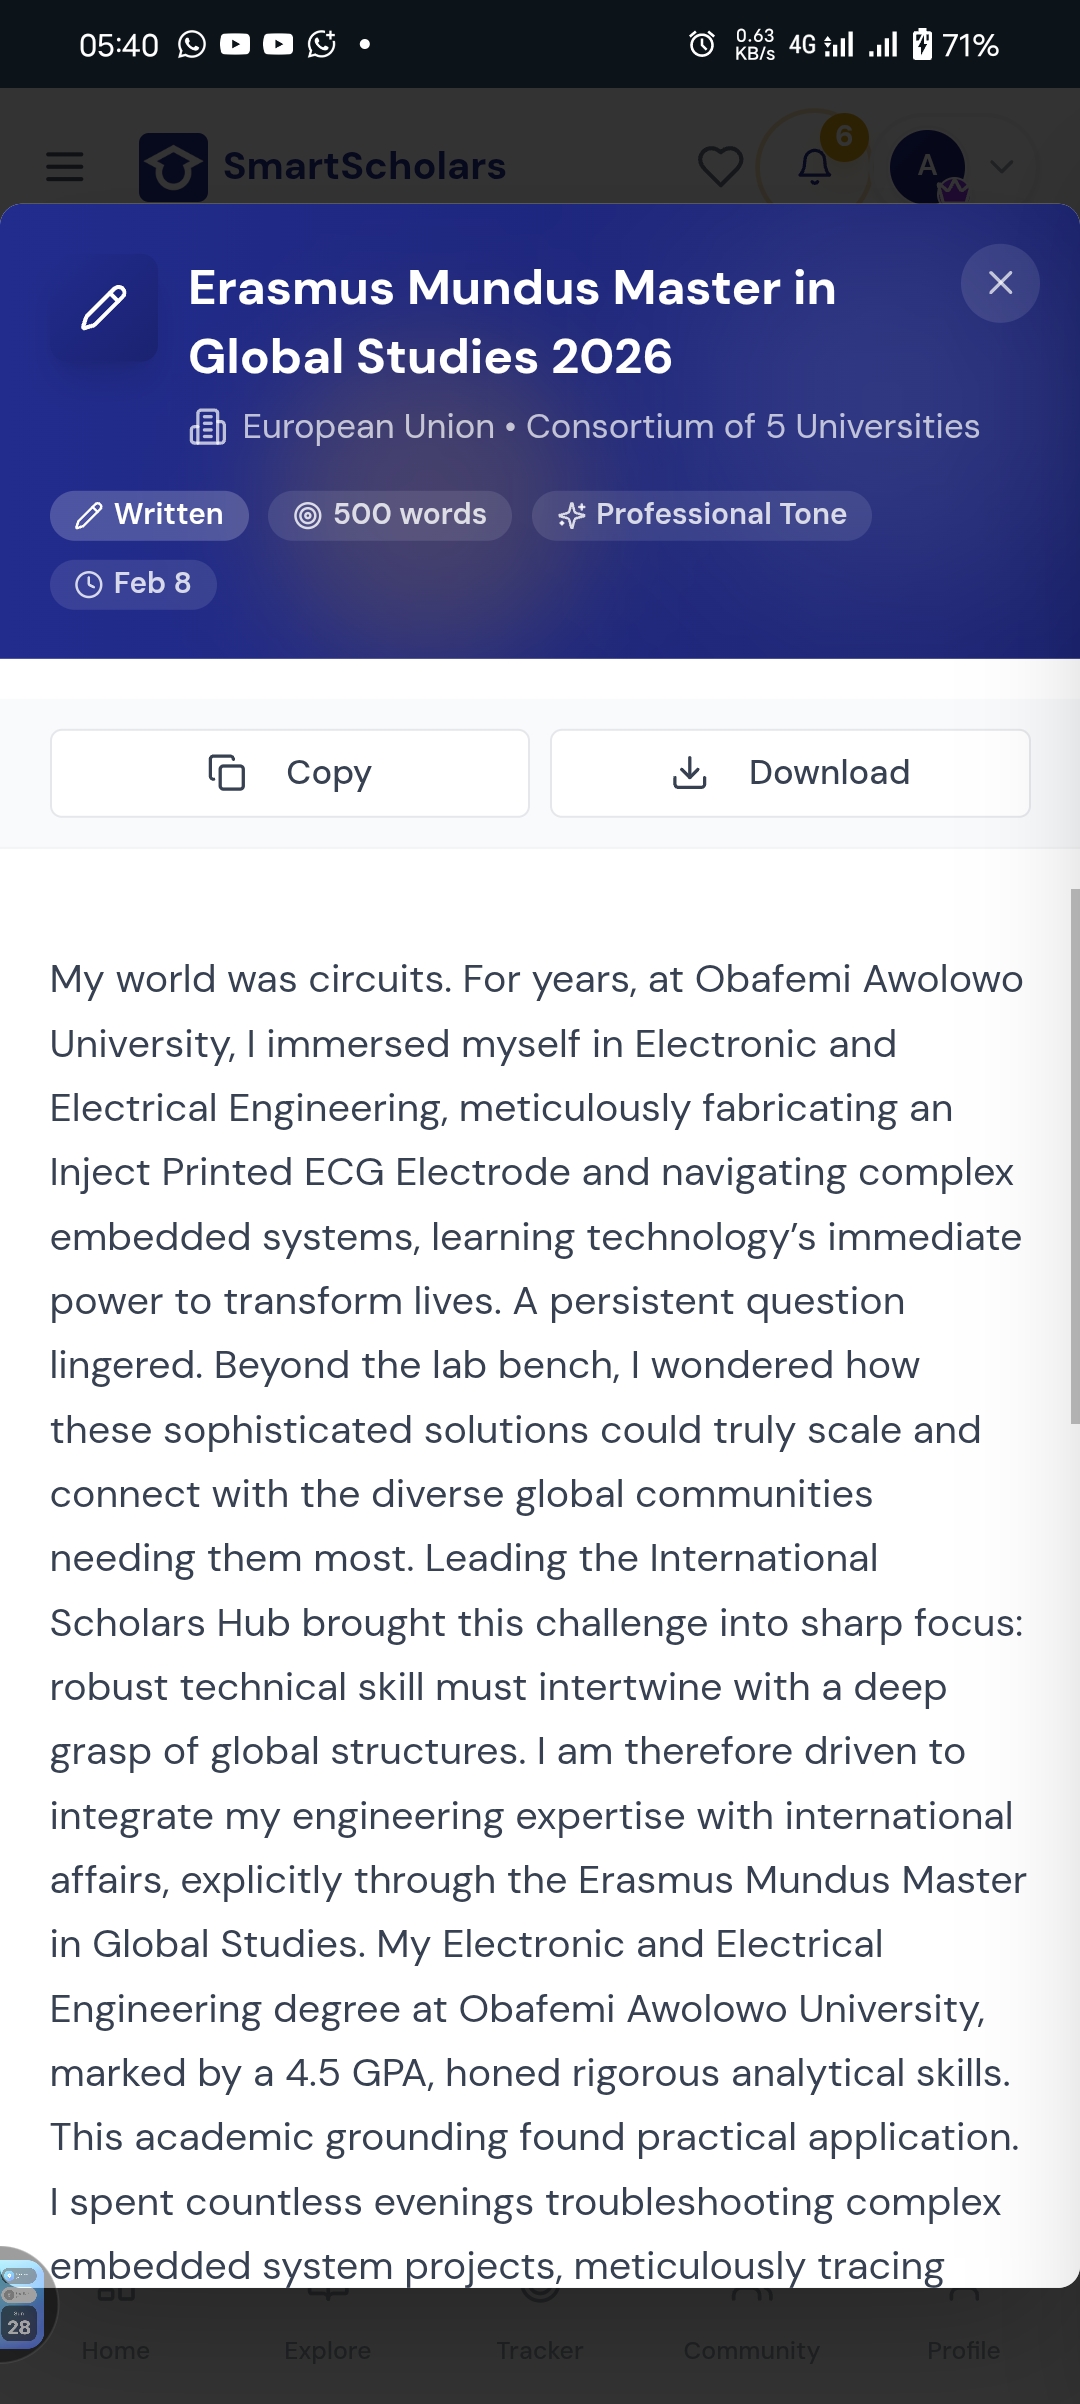Tap the 500 words chip

point(390,515)
